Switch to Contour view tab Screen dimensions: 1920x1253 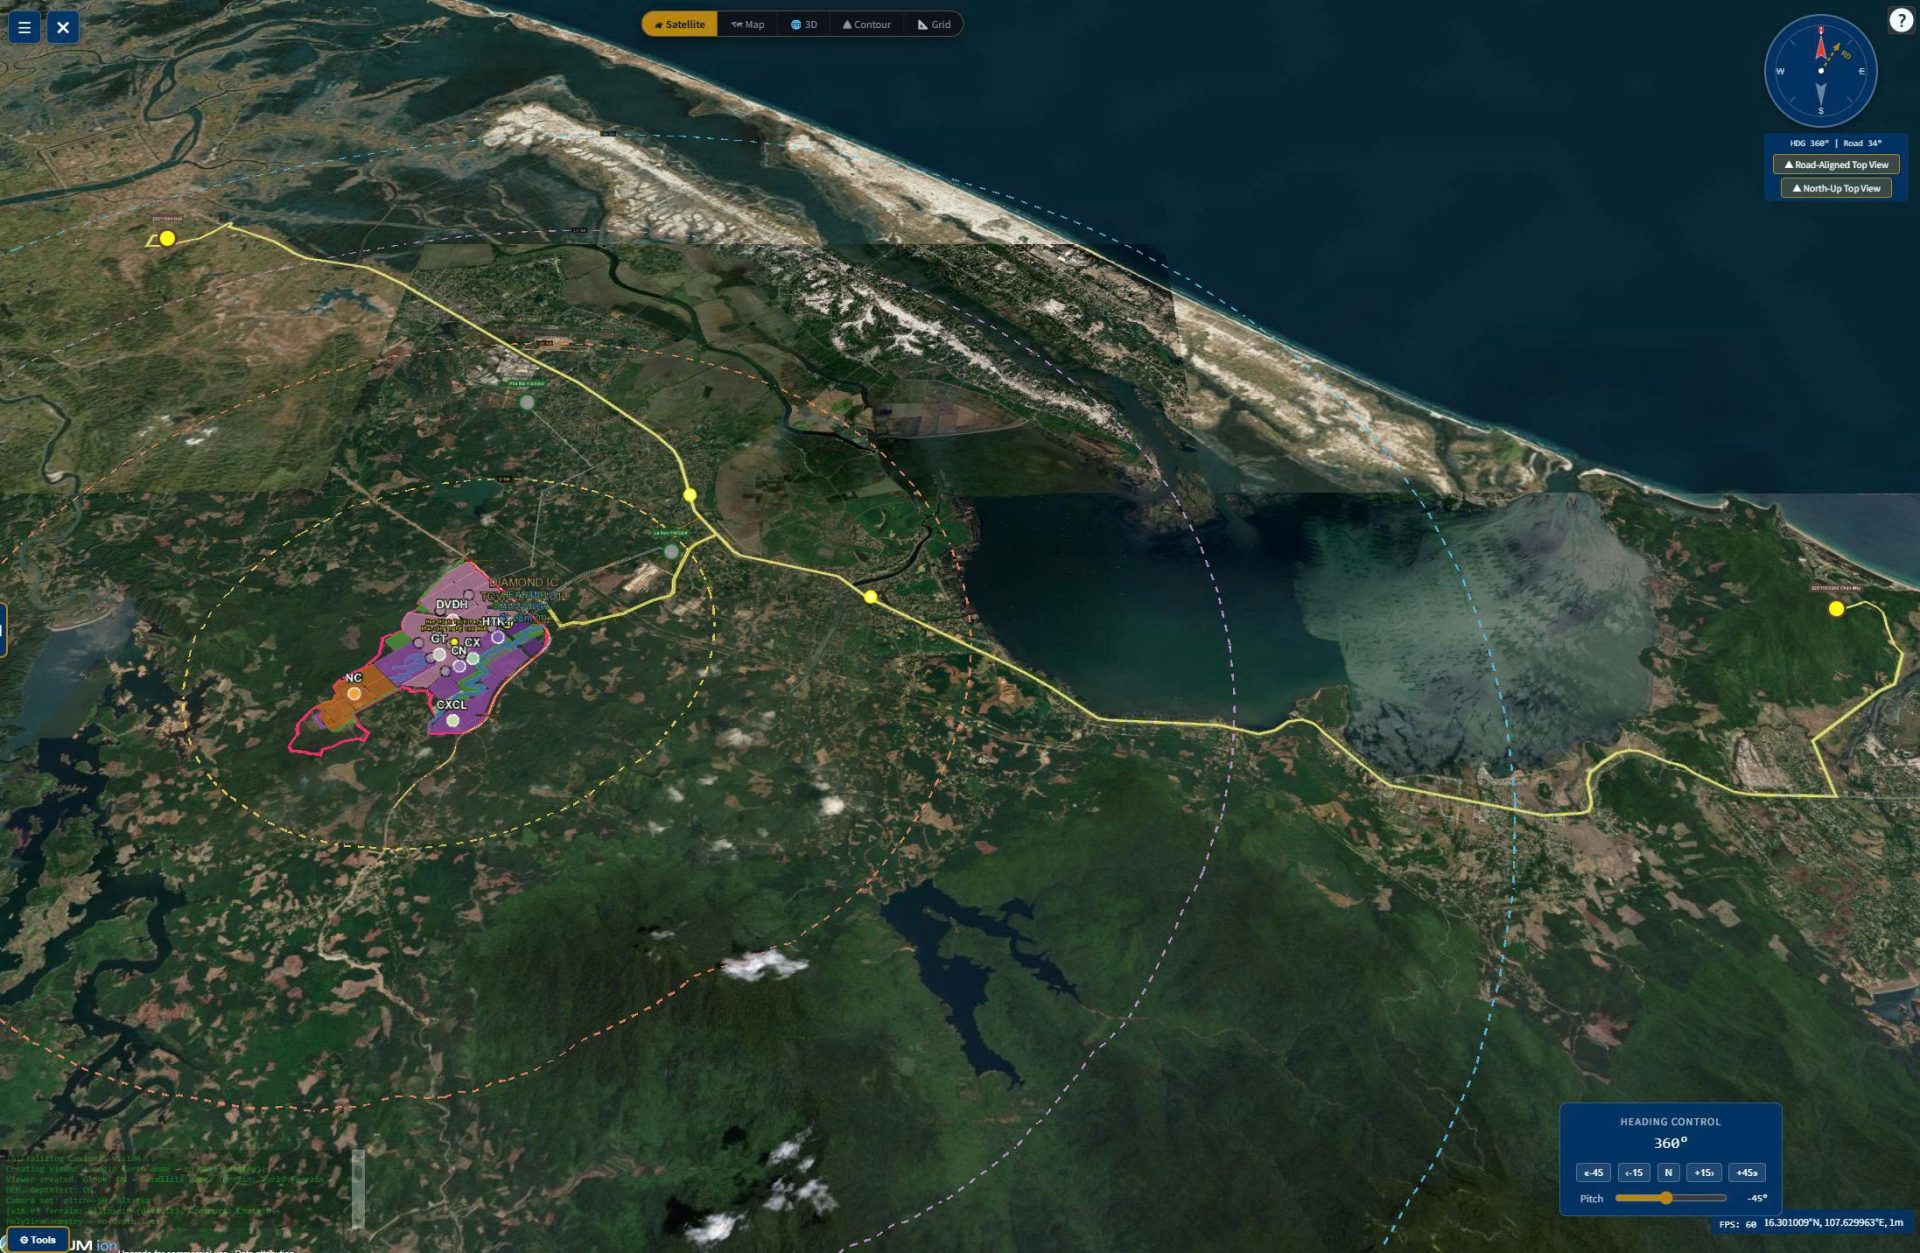coord(867,24)
